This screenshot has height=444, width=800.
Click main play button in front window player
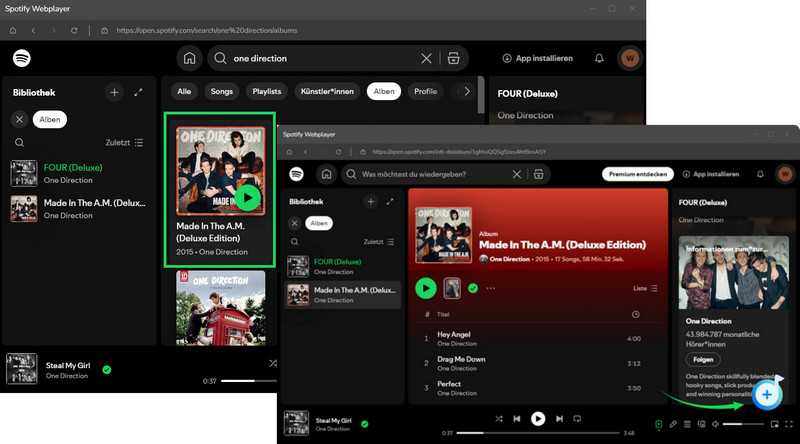pyautogui.click(x=538, y=418)
